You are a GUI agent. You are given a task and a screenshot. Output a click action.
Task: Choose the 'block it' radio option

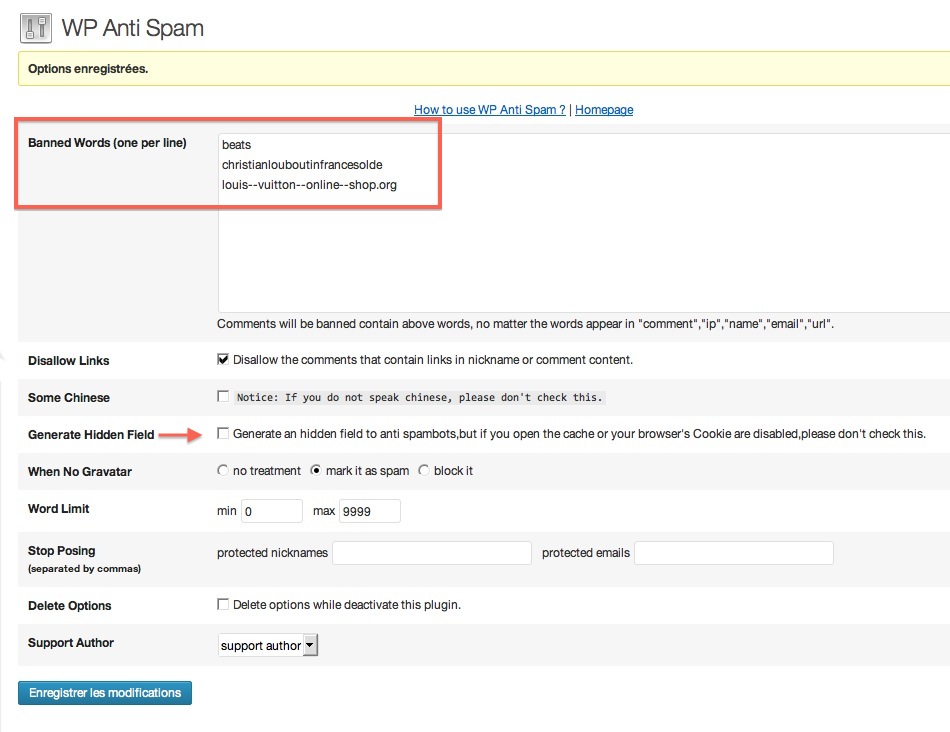[x=424, y=470]
